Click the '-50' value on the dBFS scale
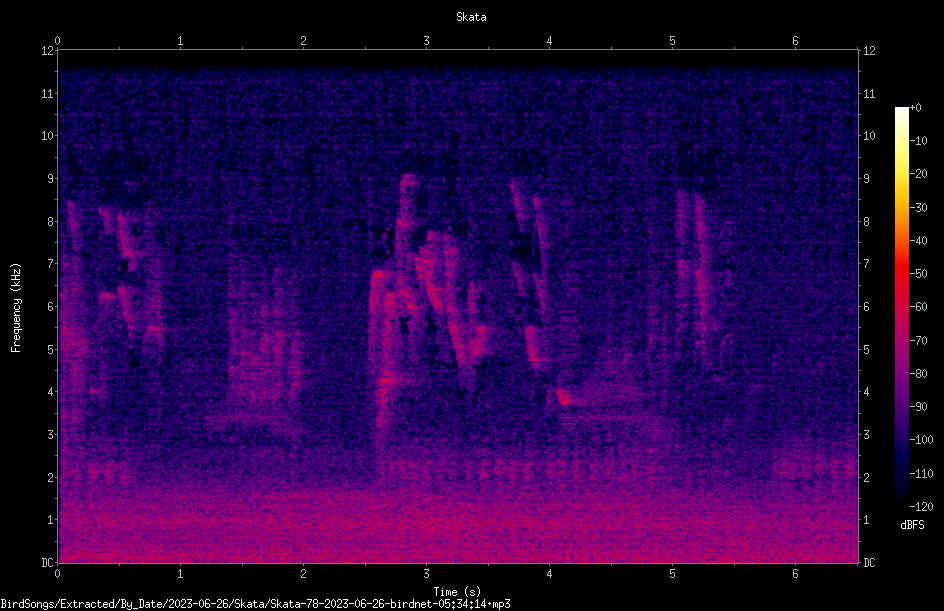This screenshot has width=944, height=611. pyautogui.click(x=919, y=274)
